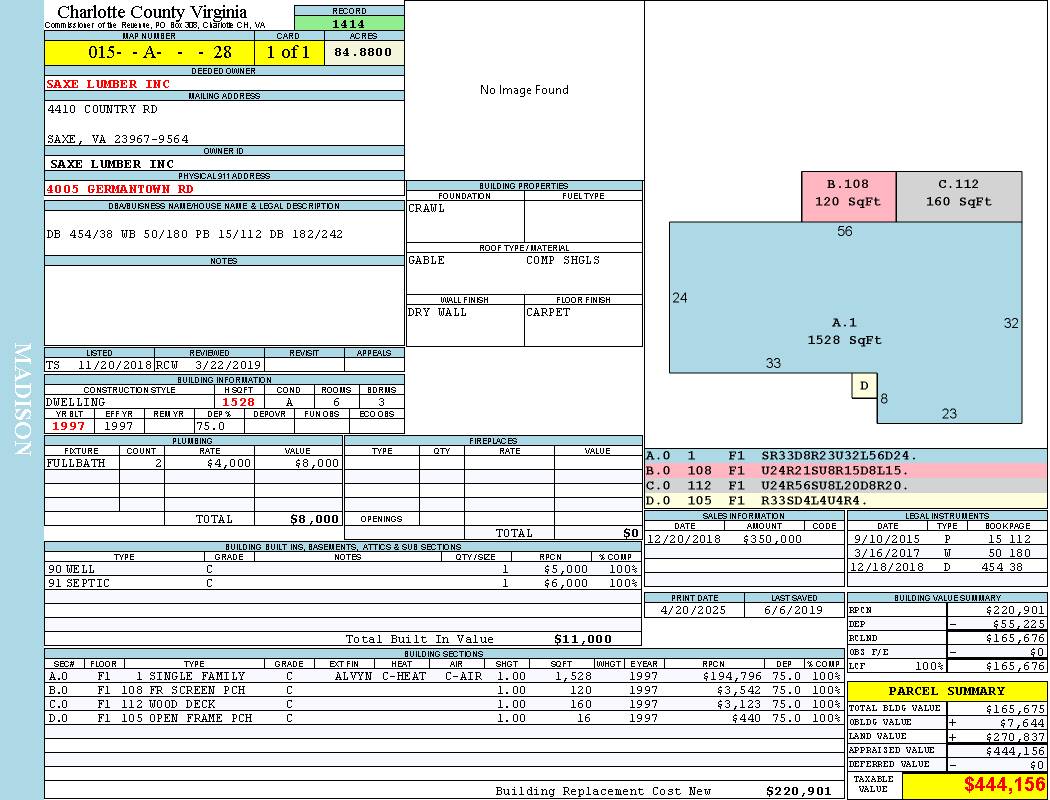Screen dimensions: 1050x800
Task: Click the Charlotte County Virginia title
Action: 152,12
